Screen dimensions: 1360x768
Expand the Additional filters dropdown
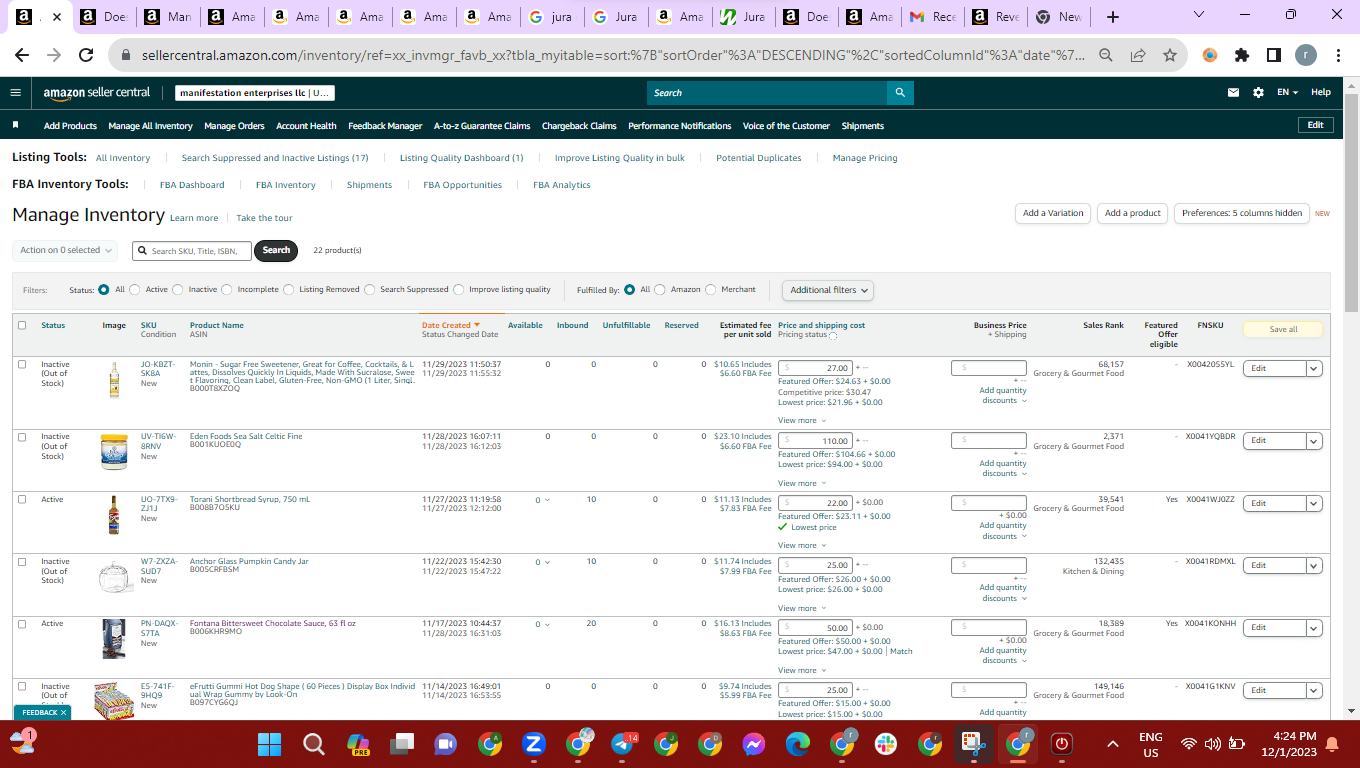pos(828,290)
